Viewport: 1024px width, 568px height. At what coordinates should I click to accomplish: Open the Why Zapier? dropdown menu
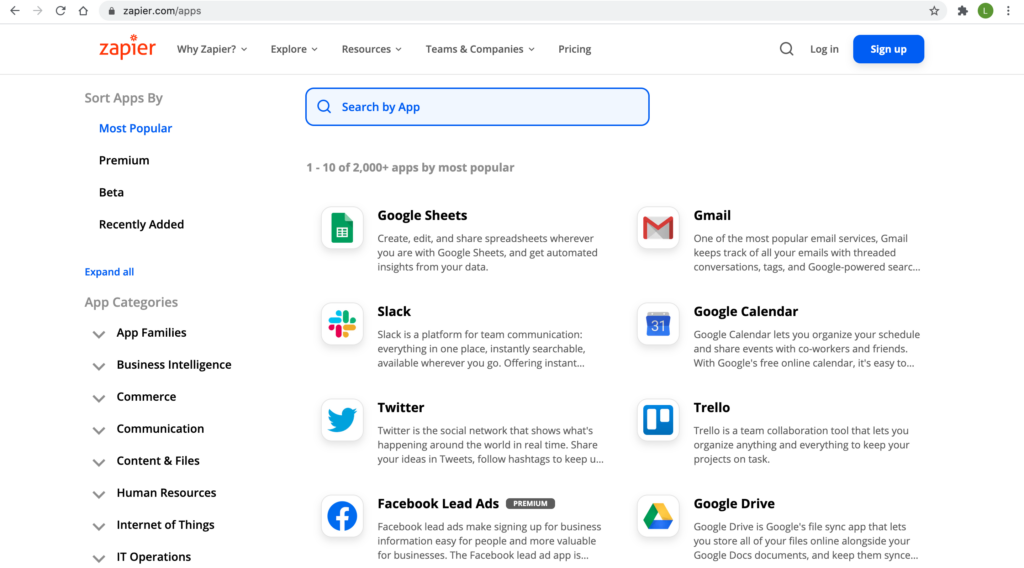[211, 49]
